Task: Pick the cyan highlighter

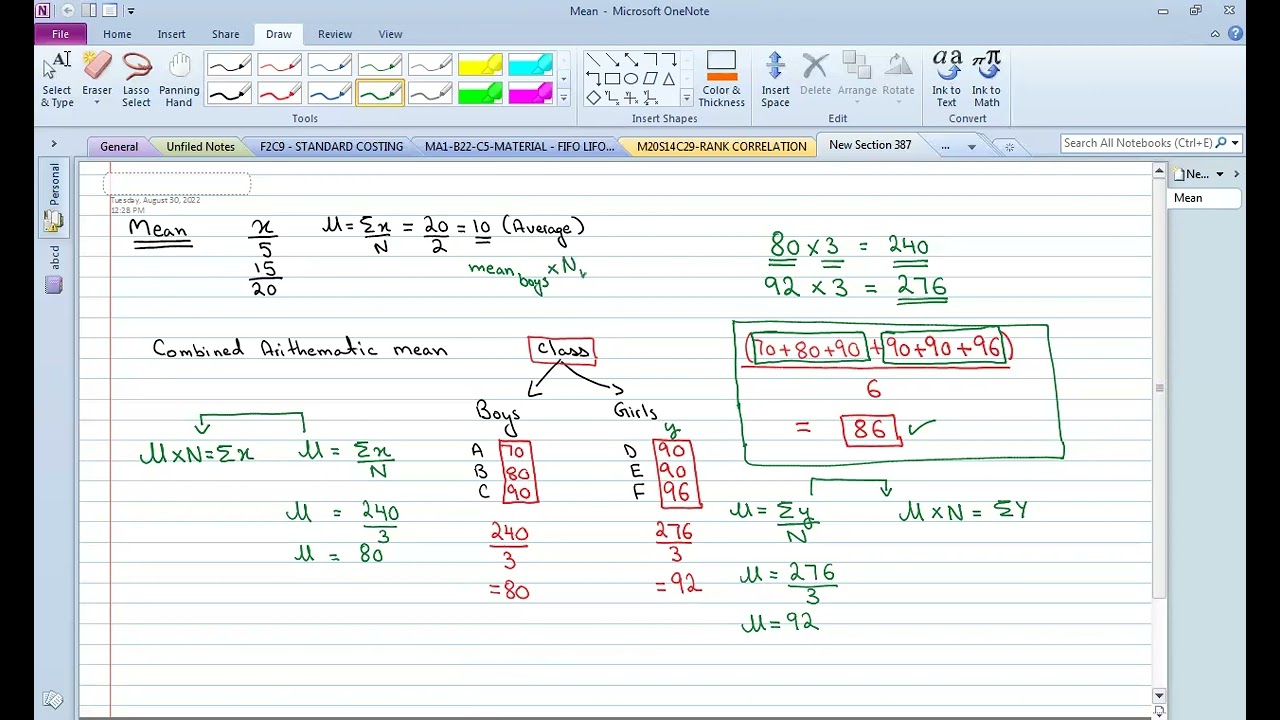Action: (x=529, y=66)
